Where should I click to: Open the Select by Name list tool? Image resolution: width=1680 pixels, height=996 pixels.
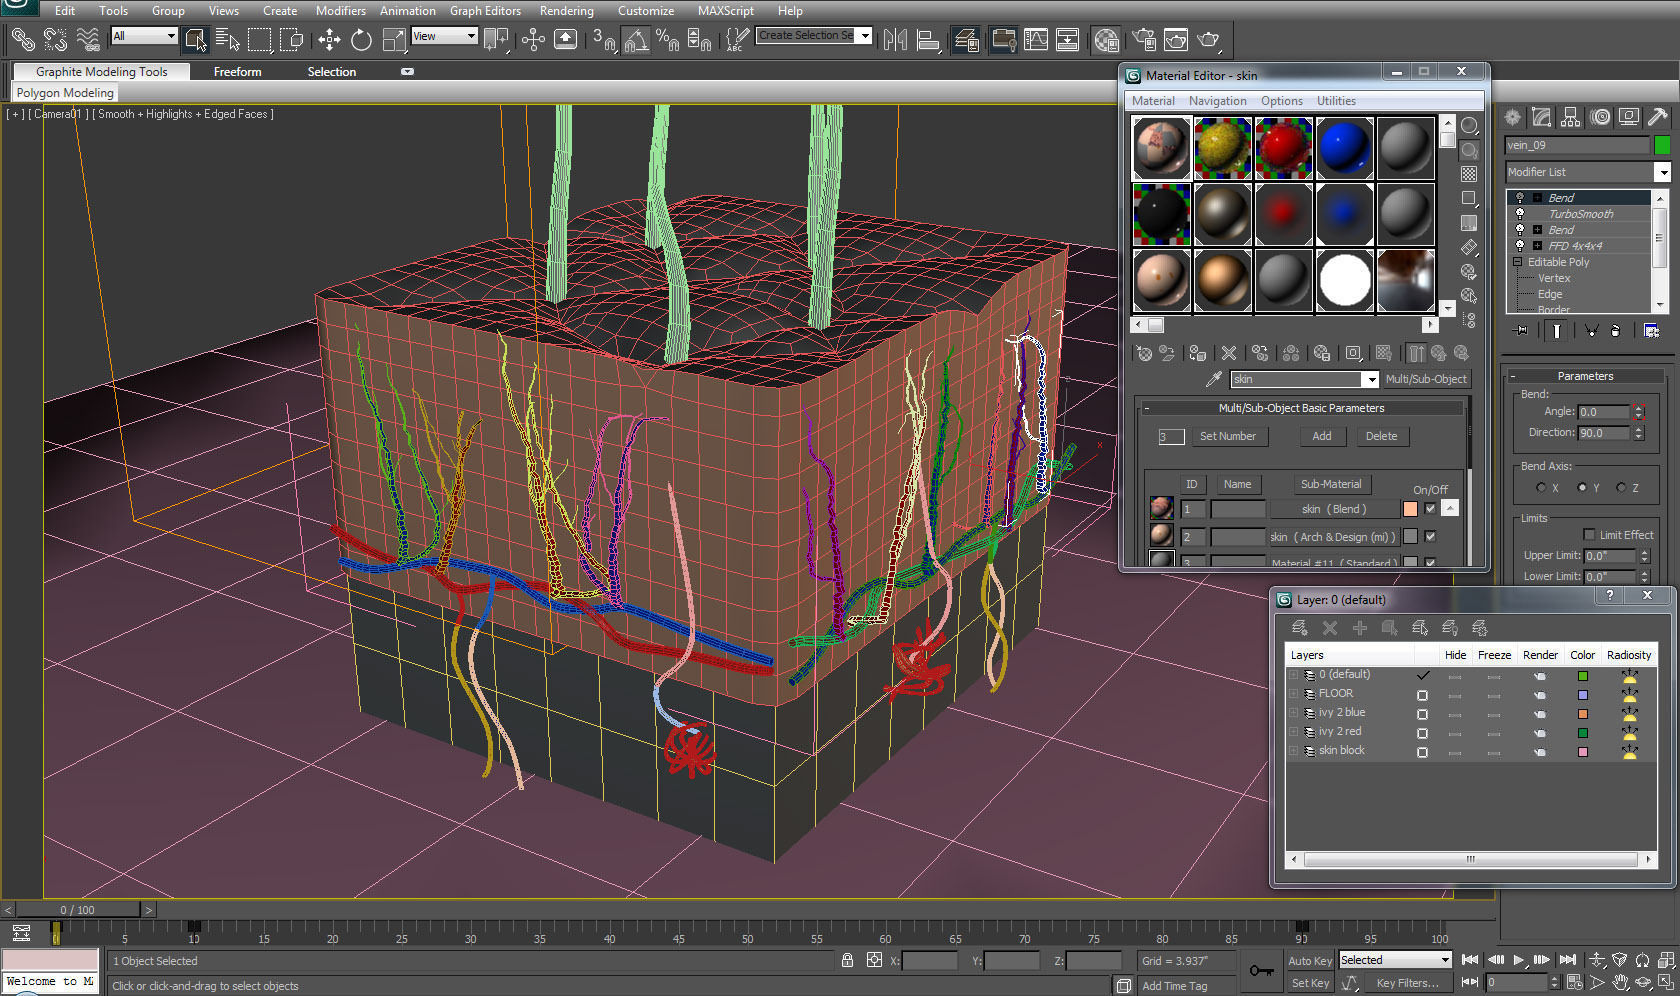pyautogui.click(x=227, y=40)
